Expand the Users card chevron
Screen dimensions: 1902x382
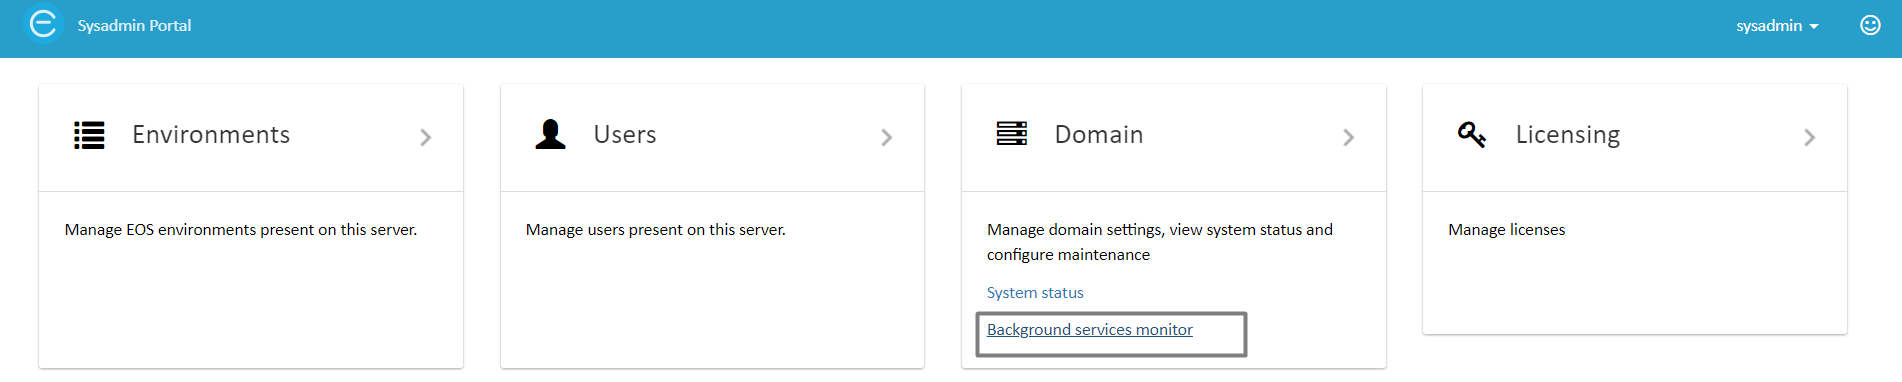887,137
